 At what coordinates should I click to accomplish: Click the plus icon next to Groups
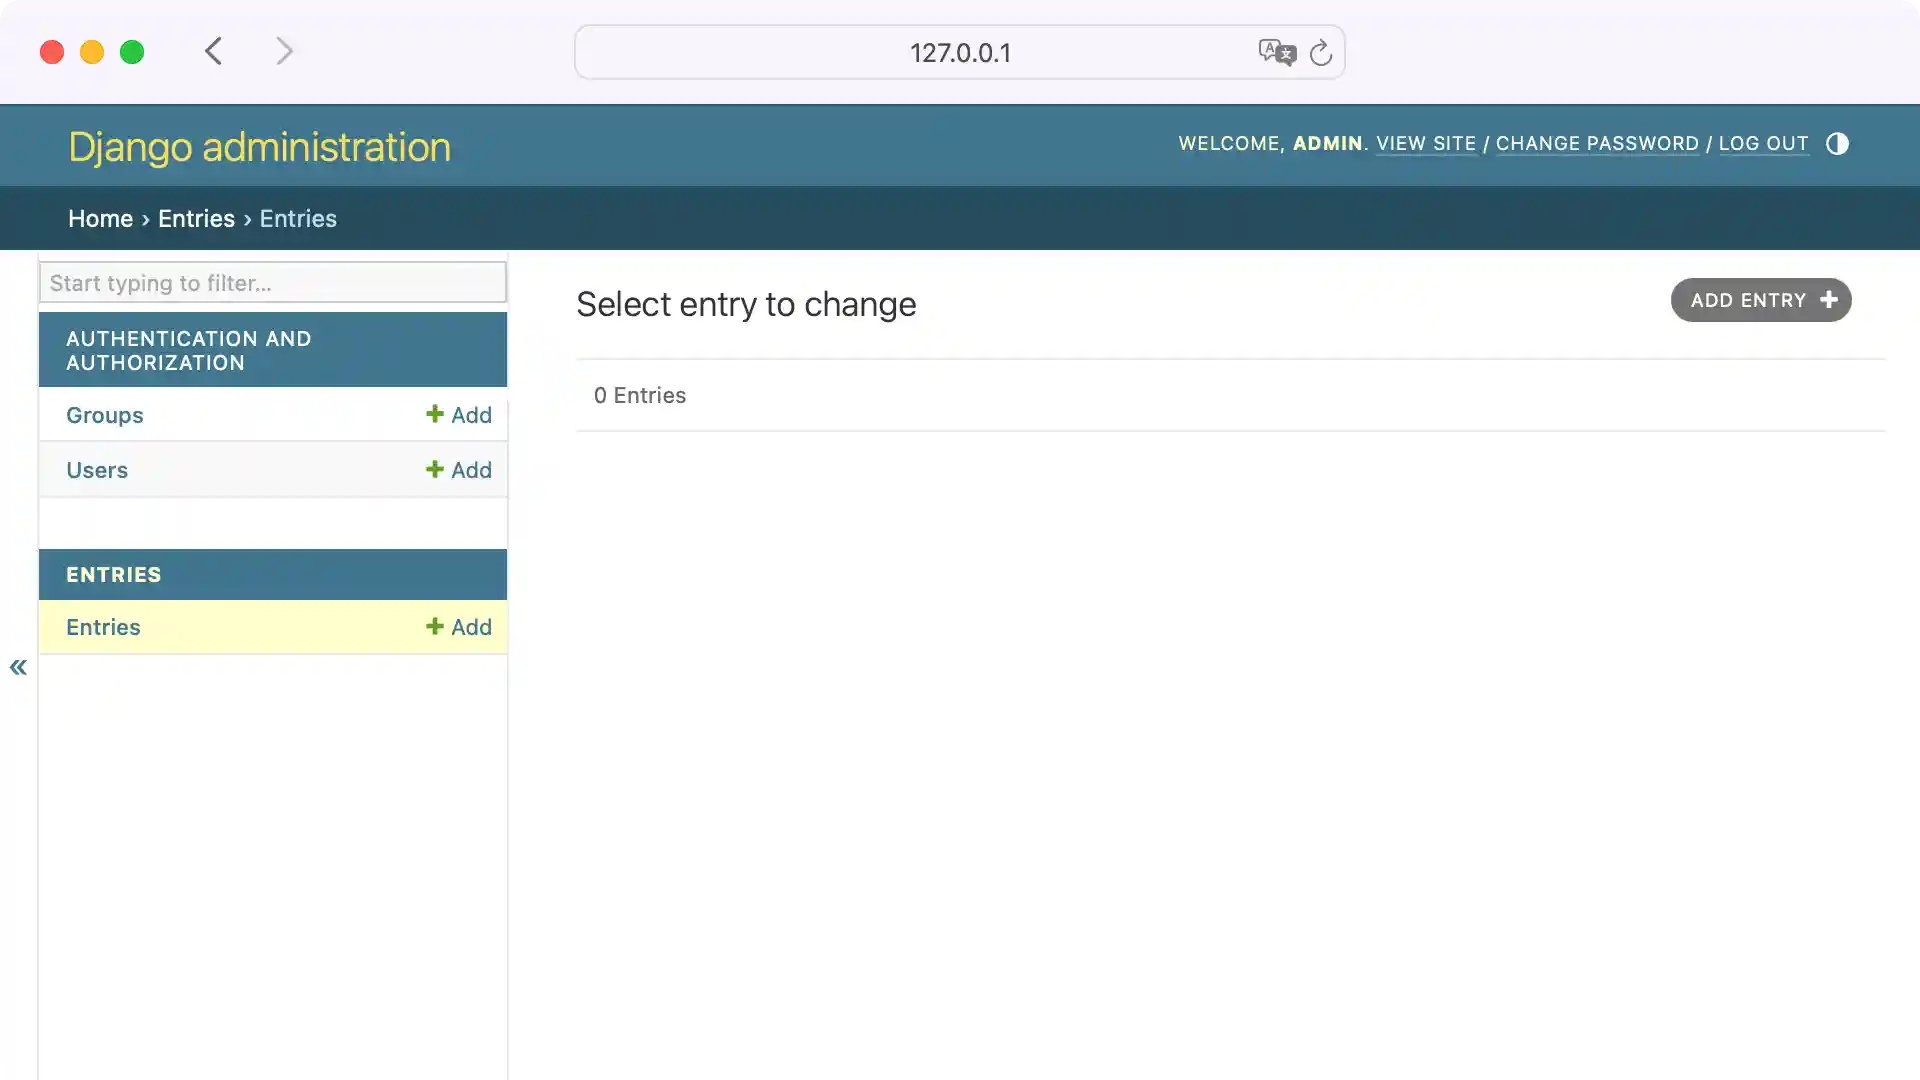click(x=433, y=414)
